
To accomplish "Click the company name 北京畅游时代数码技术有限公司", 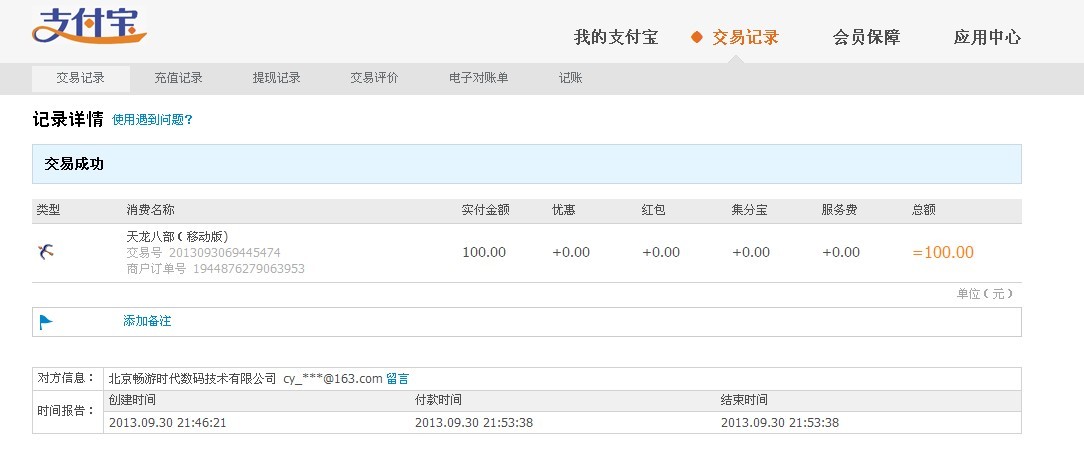I will (x=192, y=379).
